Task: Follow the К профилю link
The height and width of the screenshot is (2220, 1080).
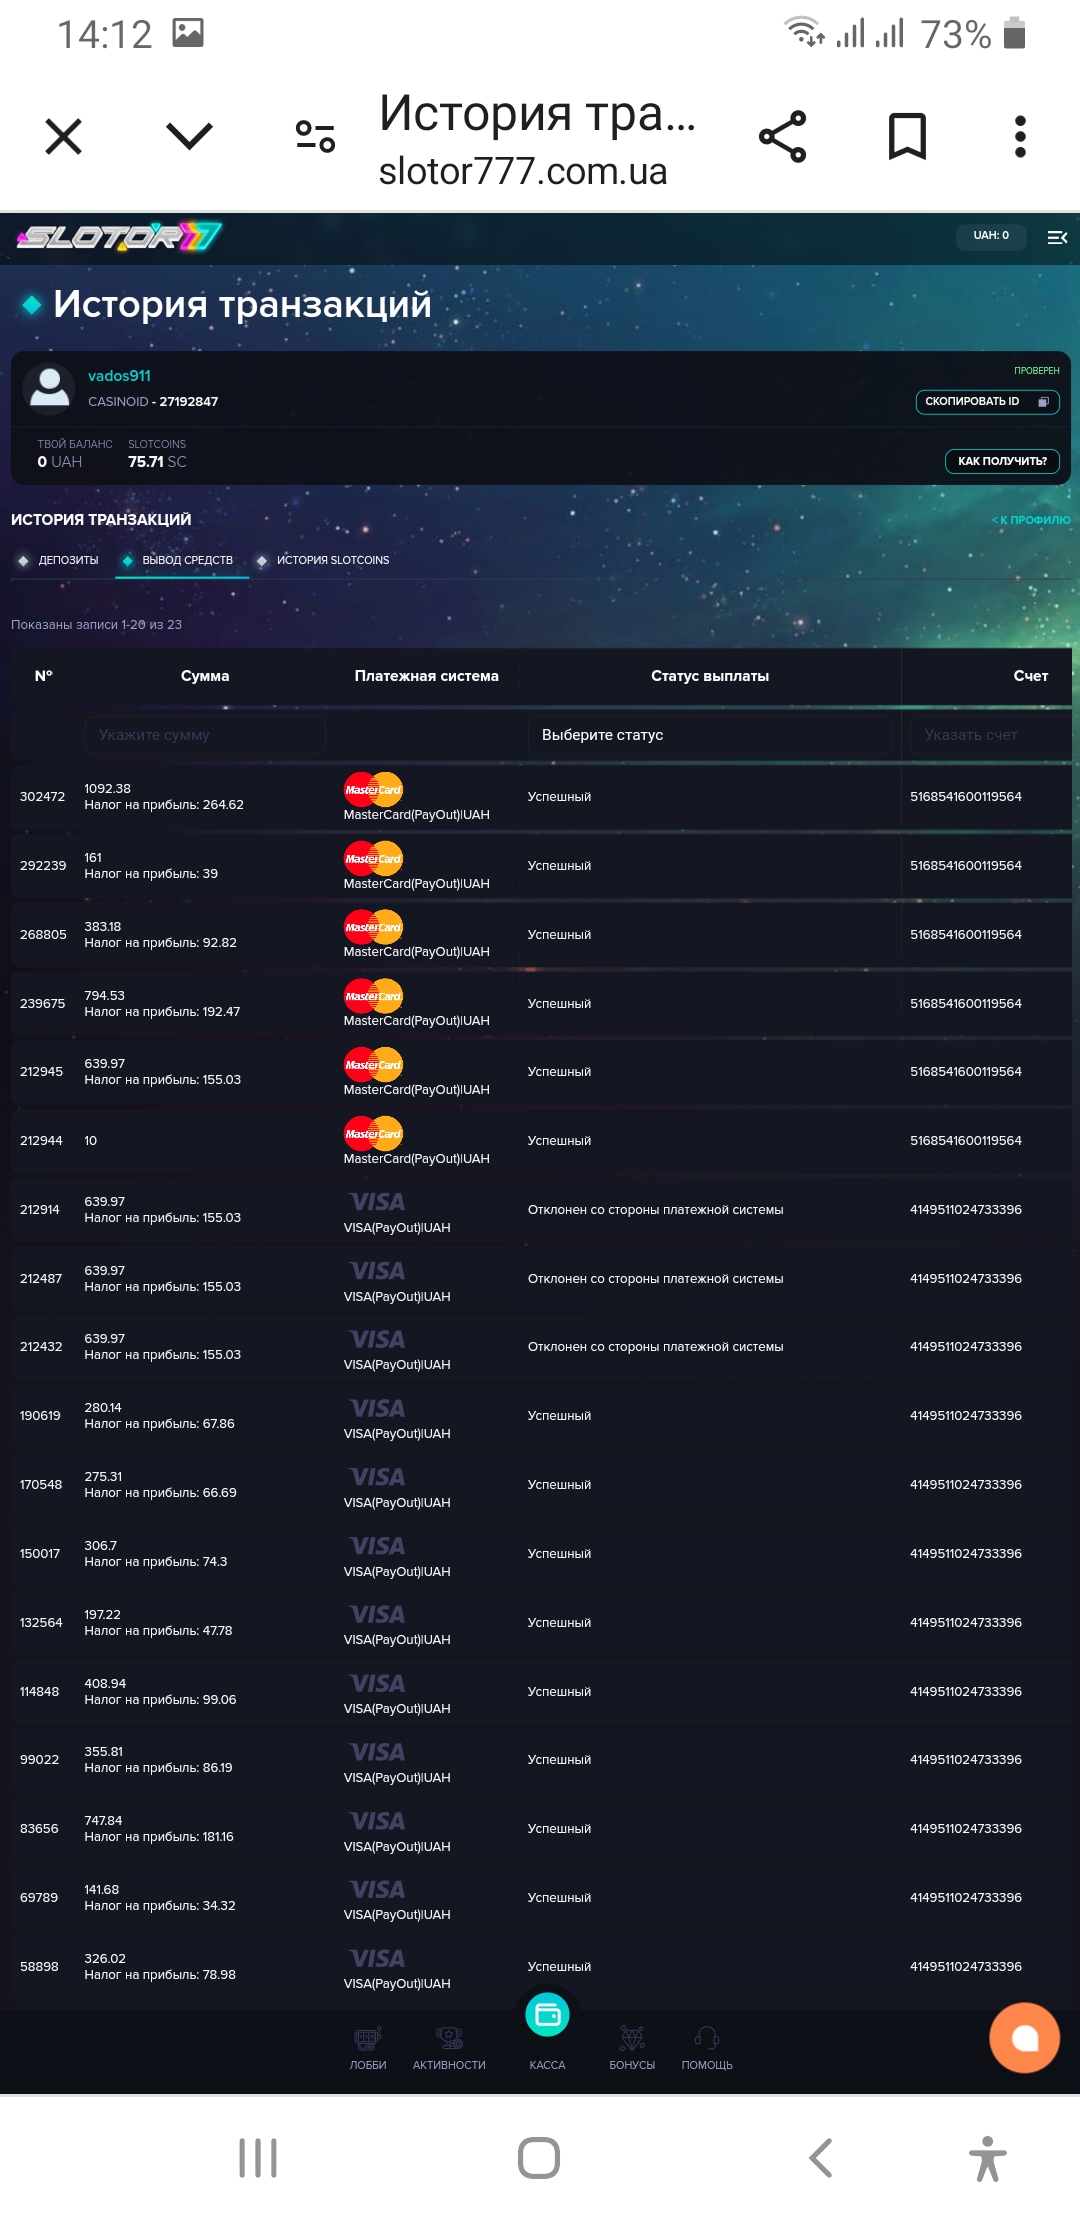Action: click(x=1031, y=520)
